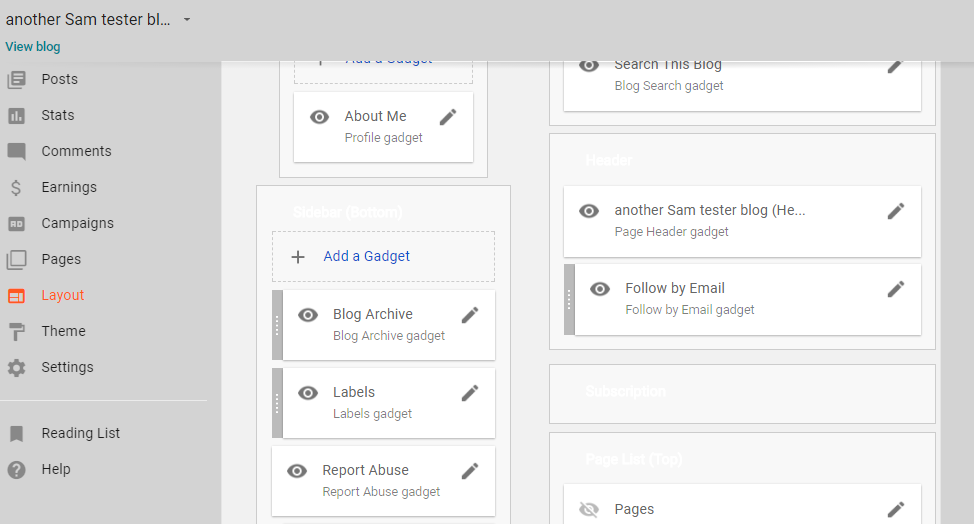Open Campaigns menu item

point(78,224)
